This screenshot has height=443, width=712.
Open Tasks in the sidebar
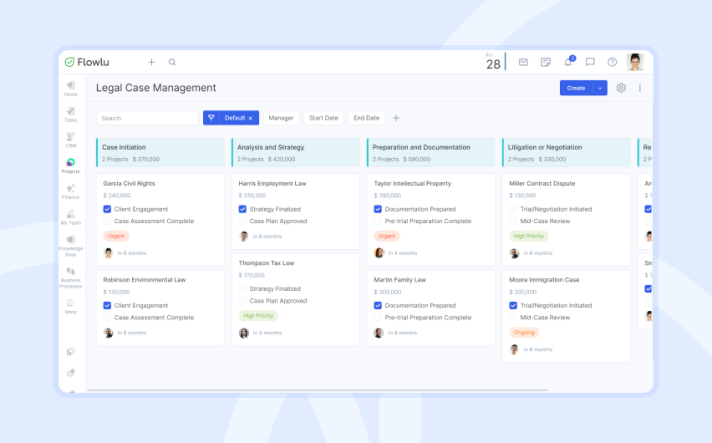click(x=70, y=114)
